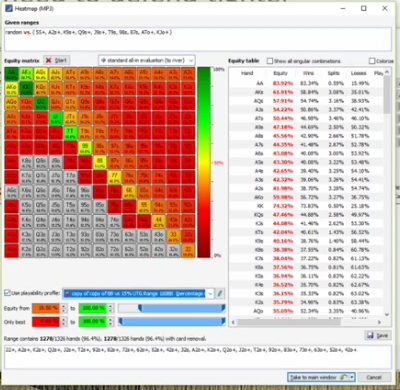
Task: Sort the table by the Hand column
Action: point(247,73)
